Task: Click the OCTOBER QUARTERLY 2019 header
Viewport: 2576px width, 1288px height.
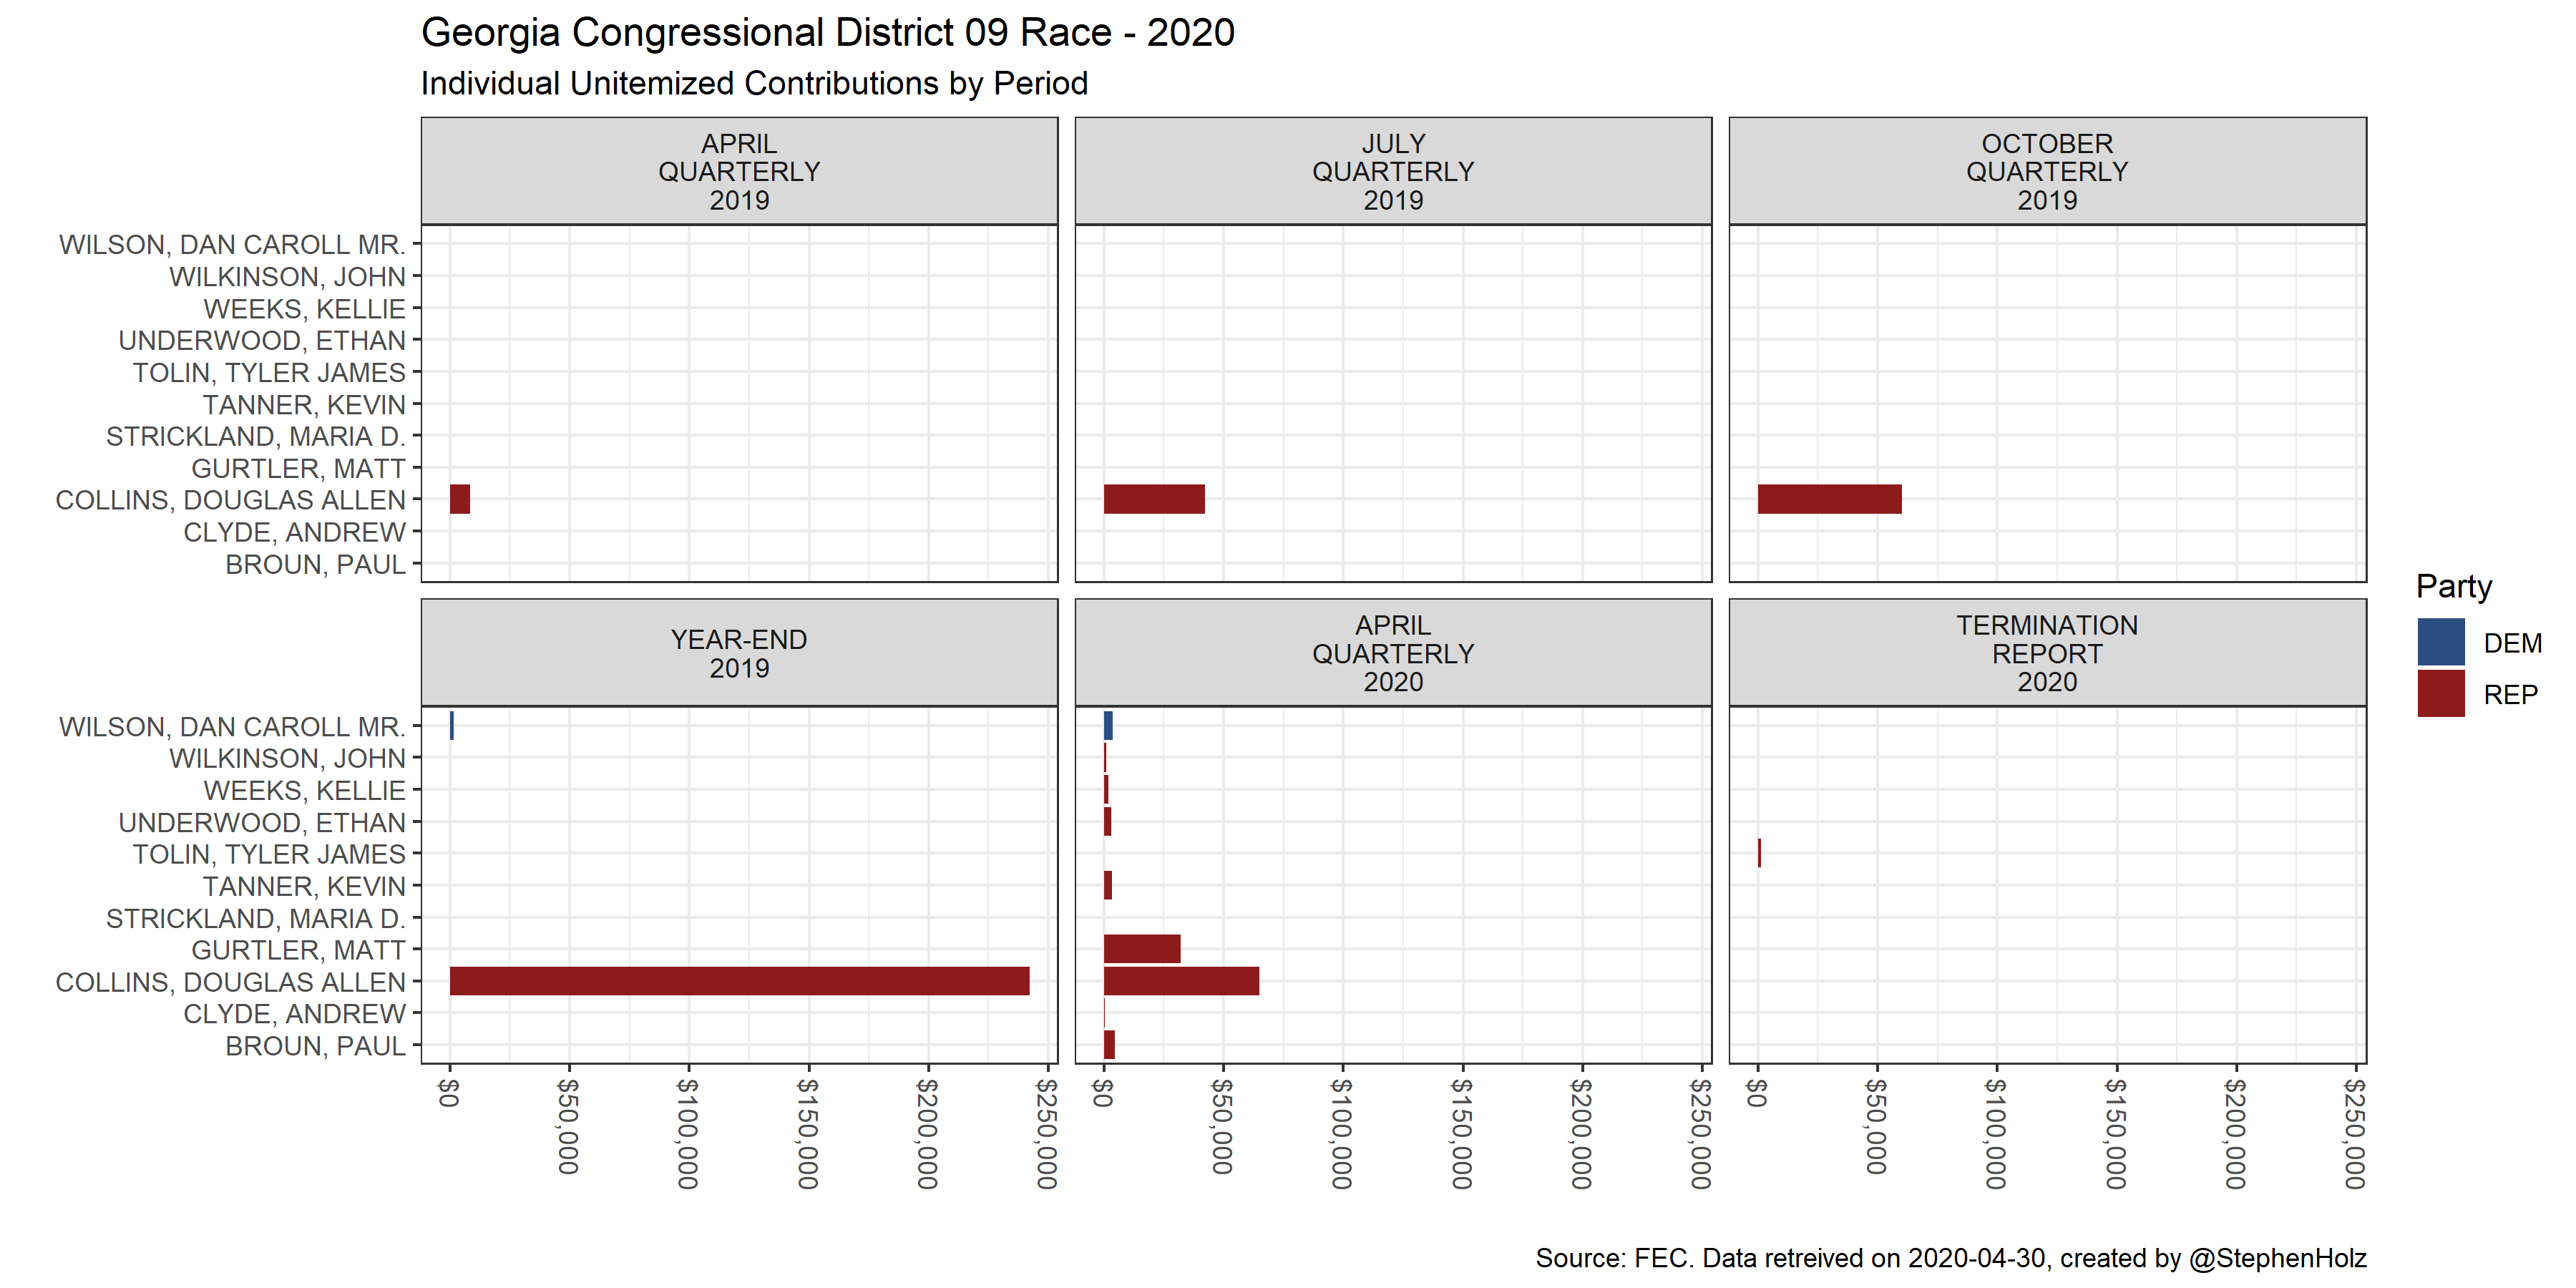Action: pos(2046,171)
